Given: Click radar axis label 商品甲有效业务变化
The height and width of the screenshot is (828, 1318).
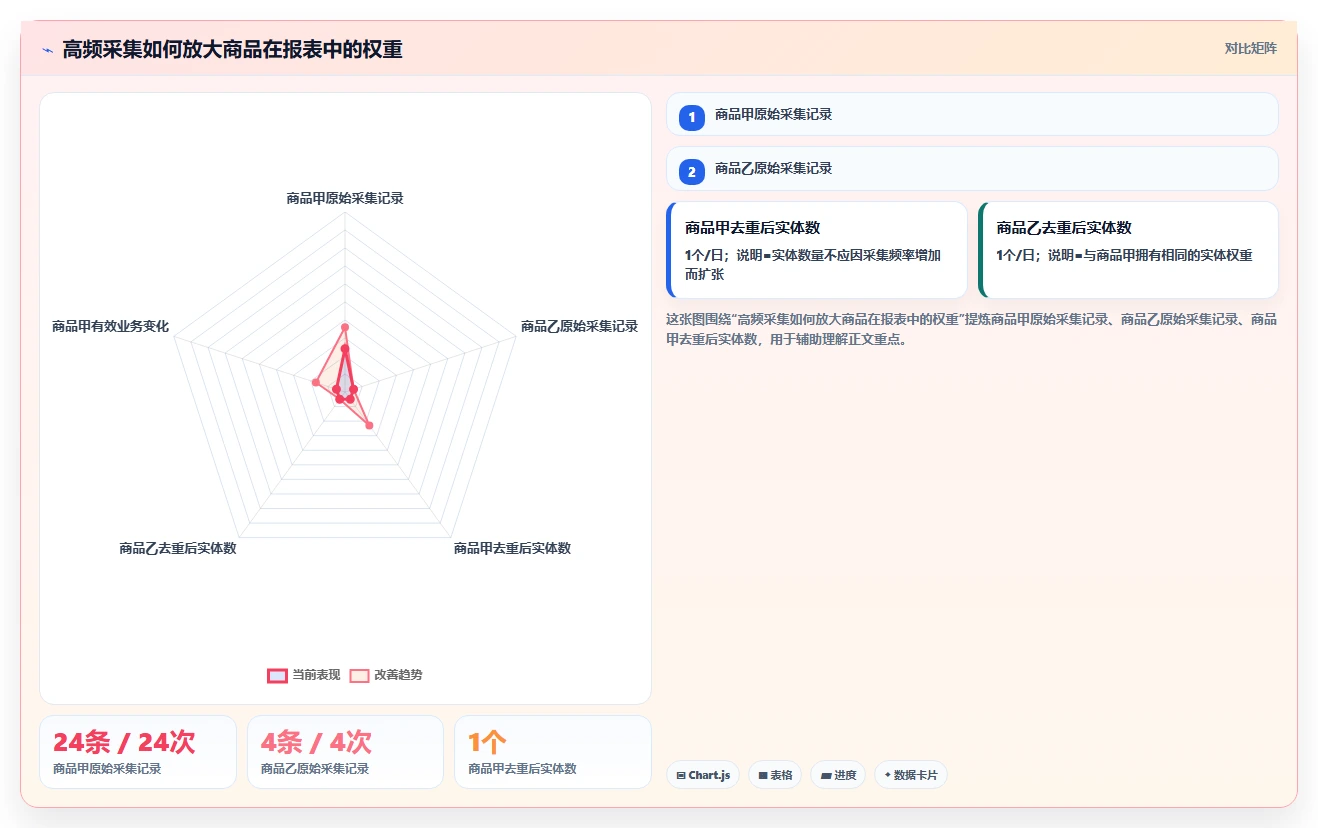Looking at the screenshot, I should click(x=110, y=326).
